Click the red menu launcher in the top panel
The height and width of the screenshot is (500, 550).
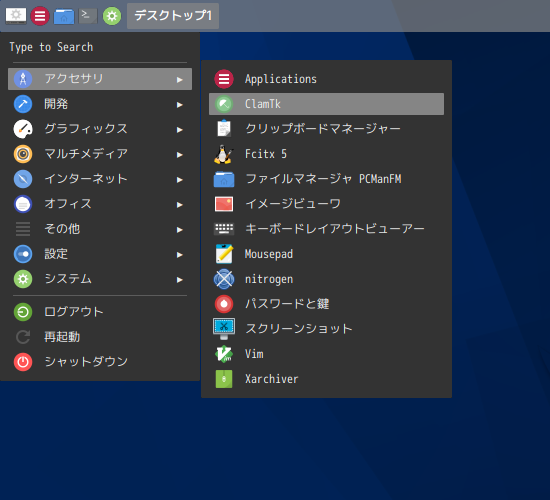click(x=40, y=16)
